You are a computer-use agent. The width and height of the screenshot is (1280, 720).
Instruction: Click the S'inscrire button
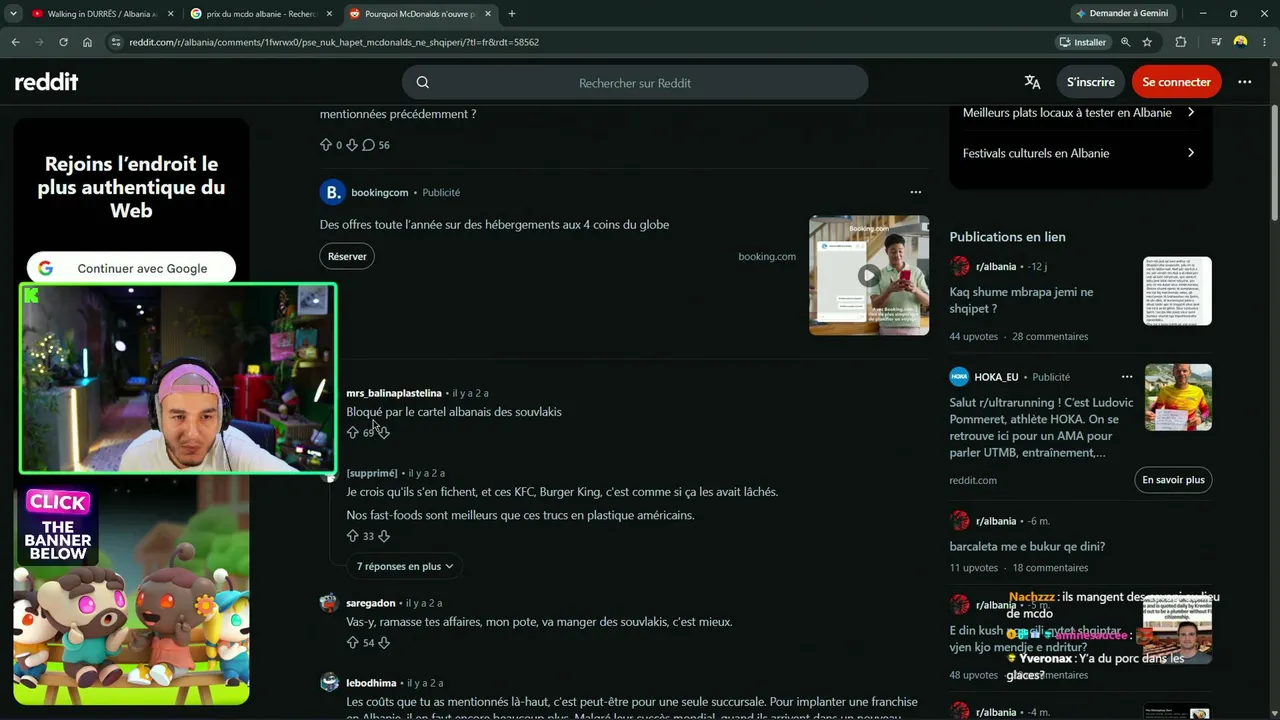1090,82
